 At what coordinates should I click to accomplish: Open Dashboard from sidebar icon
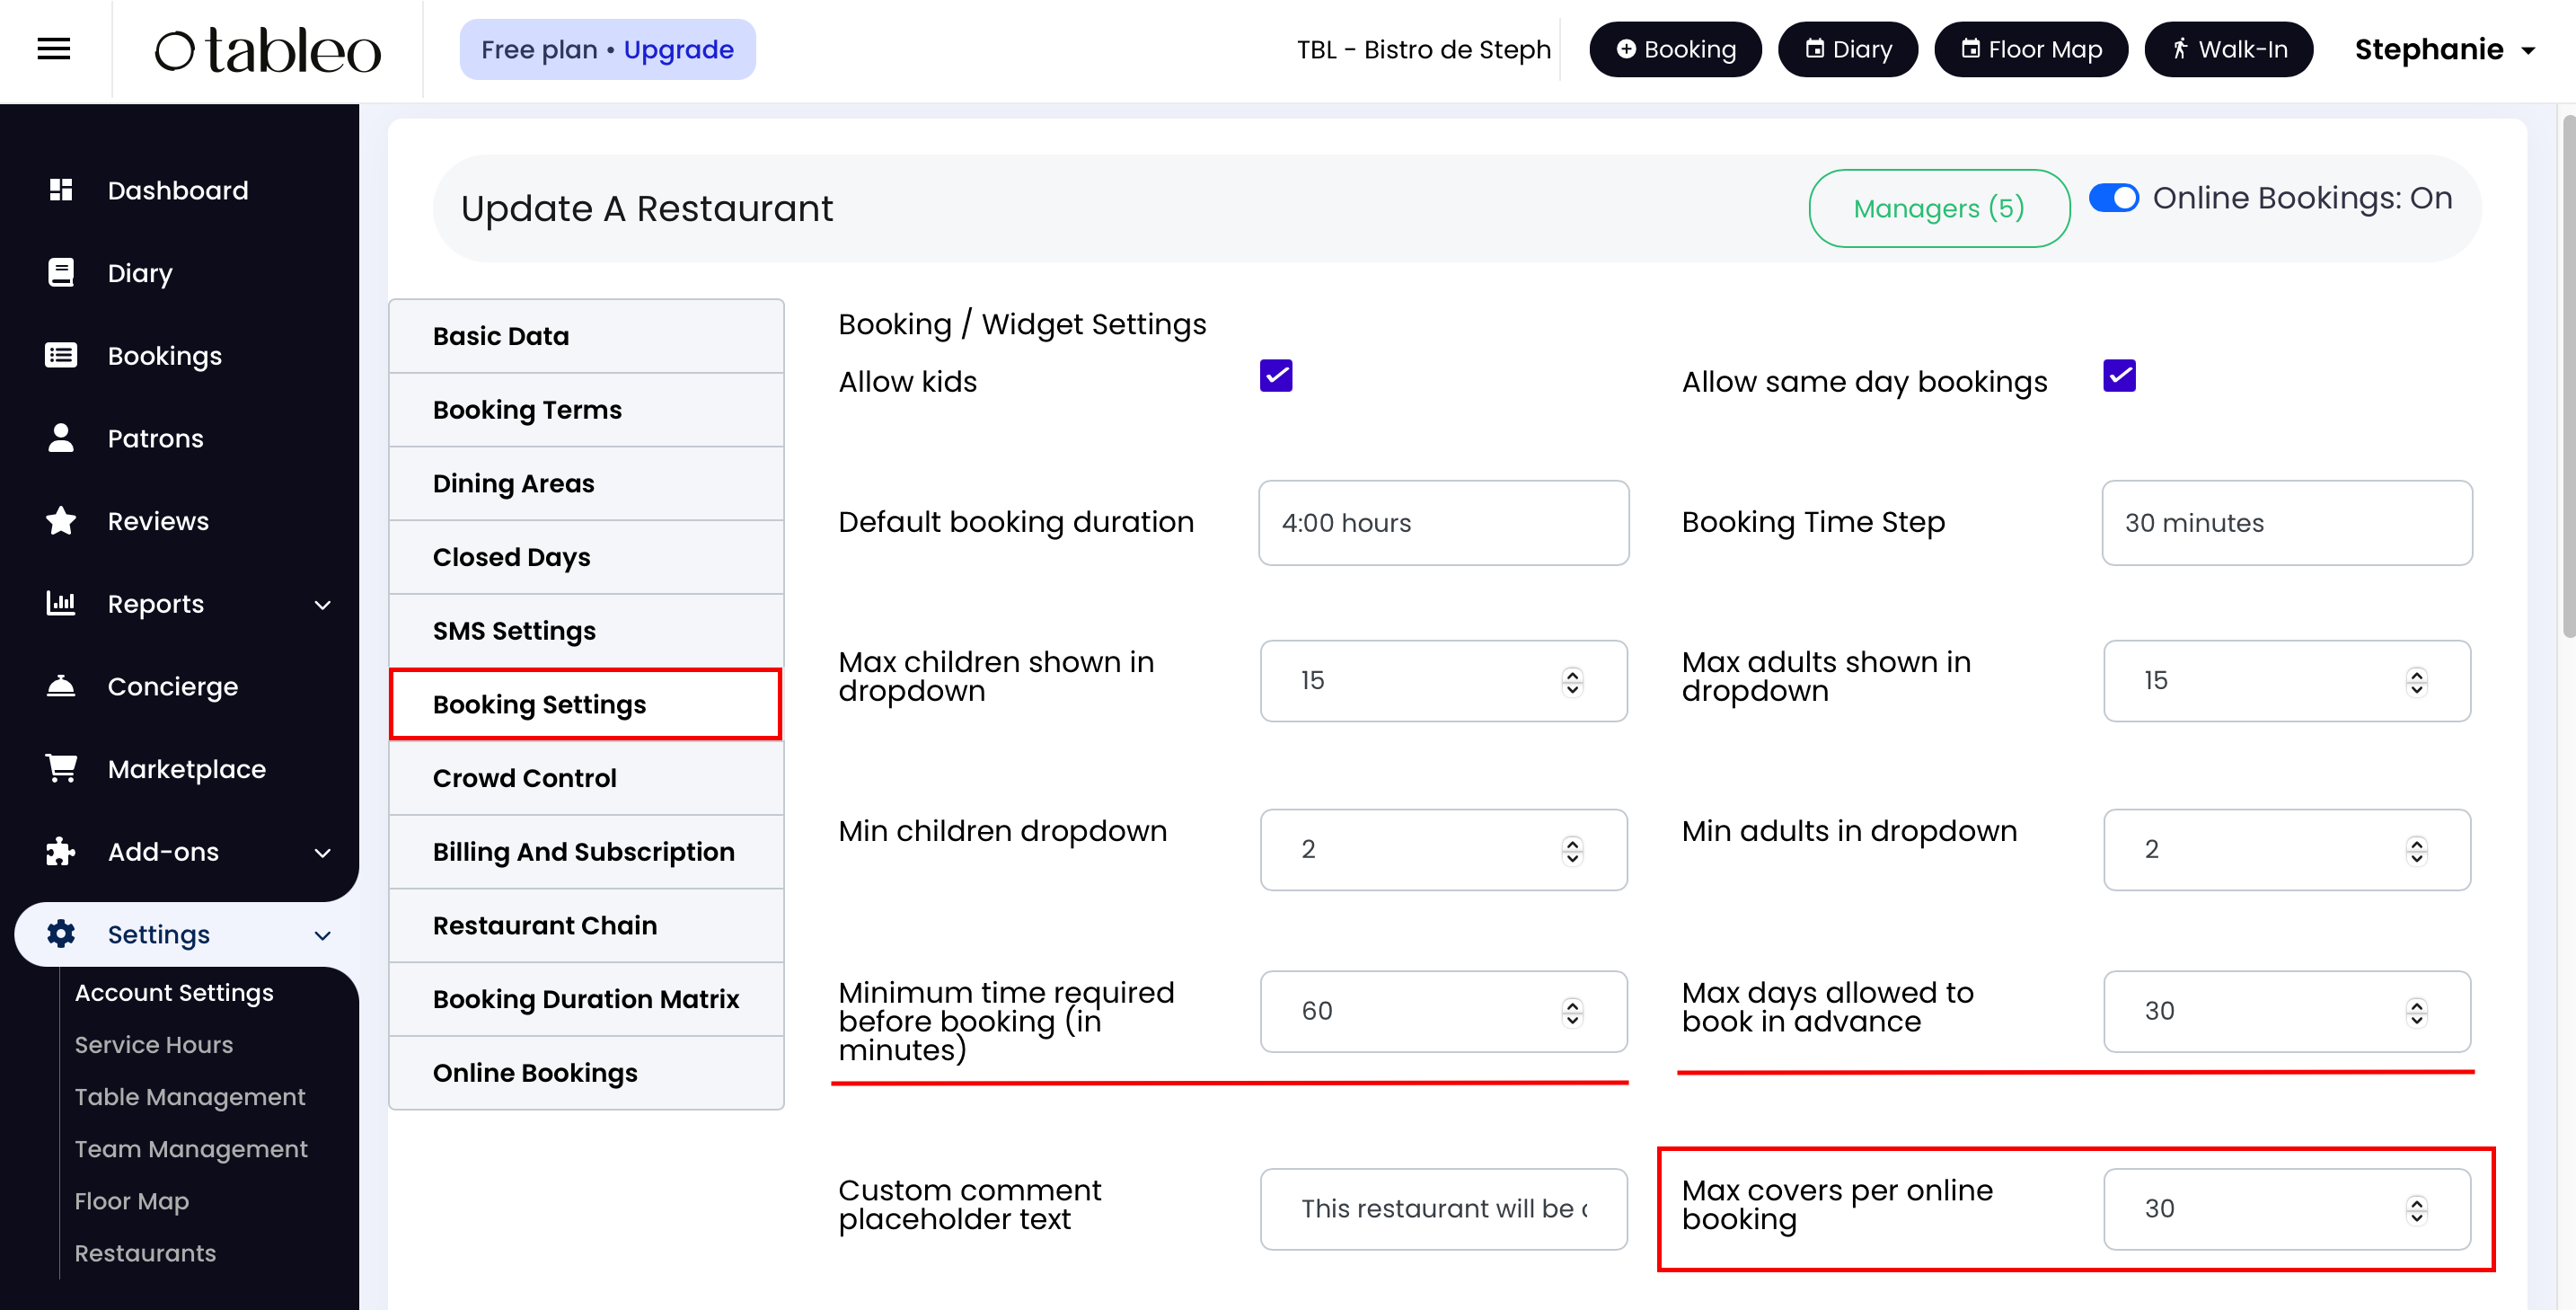coord(61,190)
